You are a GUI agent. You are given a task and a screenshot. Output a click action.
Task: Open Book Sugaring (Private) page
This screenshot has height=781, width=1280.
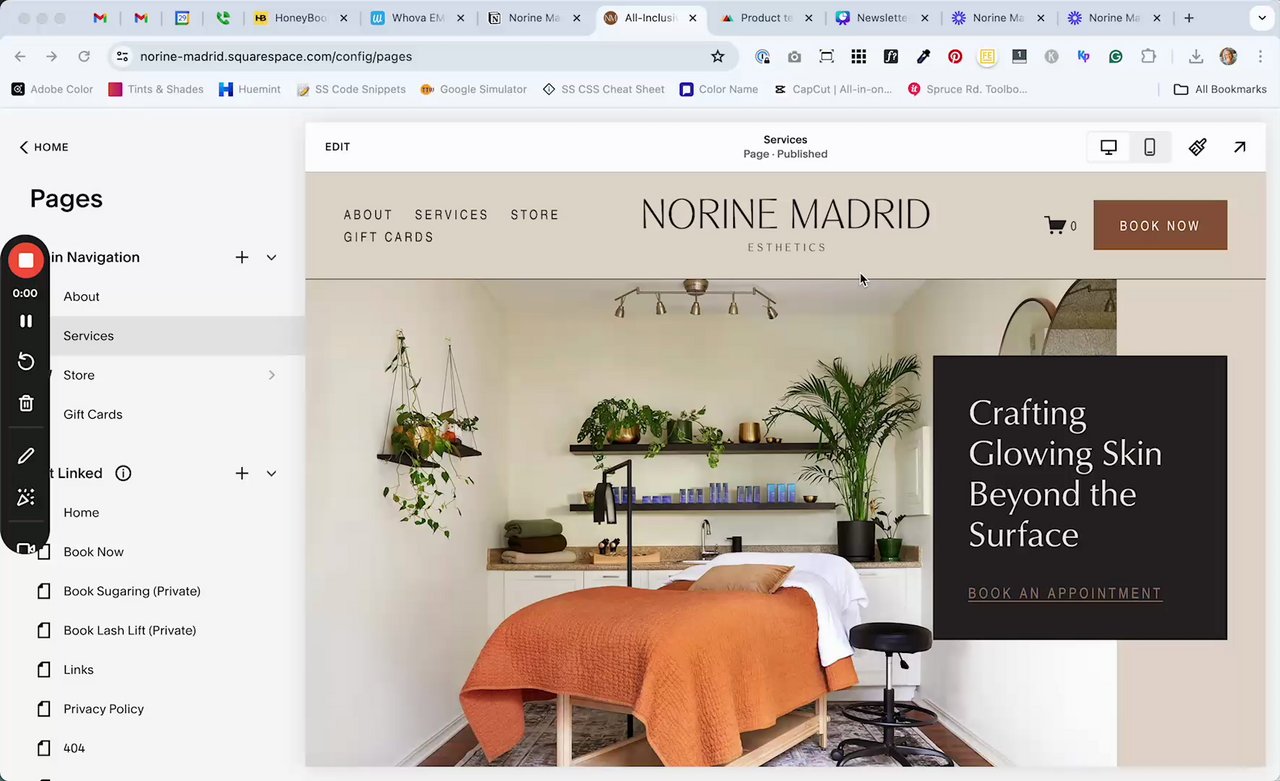coord(132,591)
